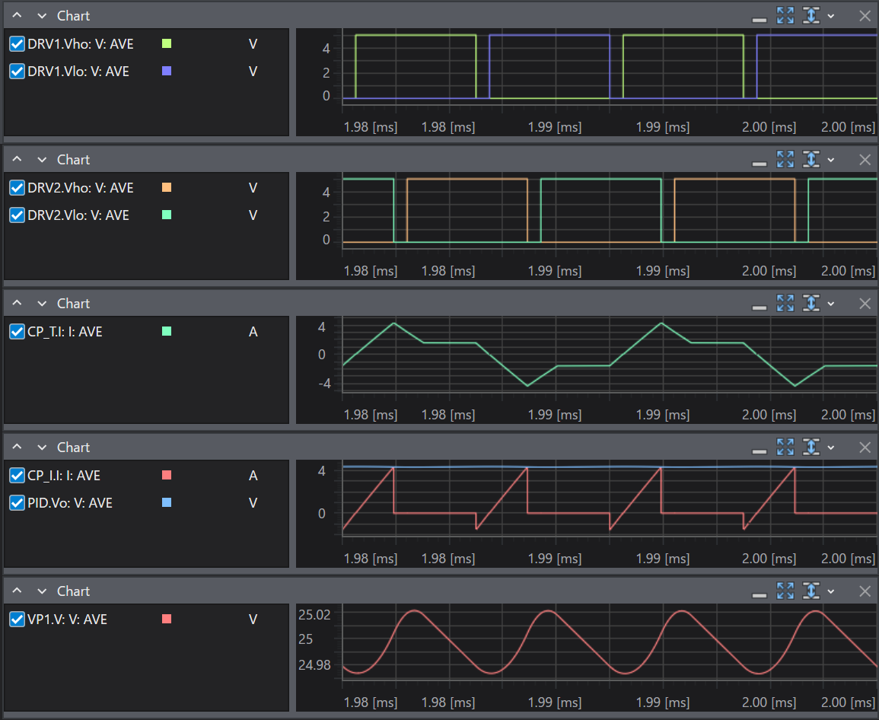The height and width of the screenshot is (720, 879).
Task: Click vertical fit icon in VP1.V chart header
Action: [810, 592]
